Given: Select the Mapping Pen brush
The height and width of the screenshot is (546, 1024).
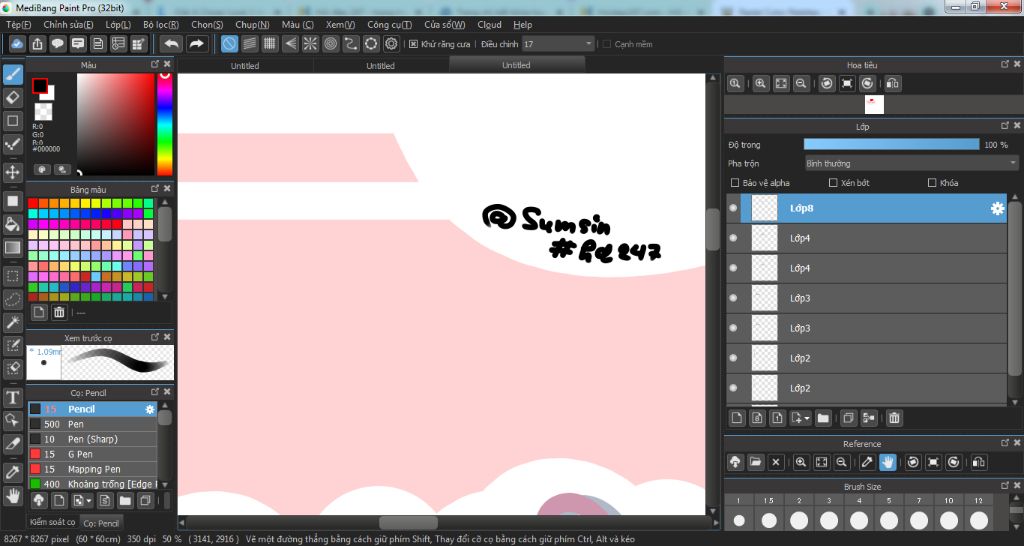Looking at the screenshot, I should point(93,469).
